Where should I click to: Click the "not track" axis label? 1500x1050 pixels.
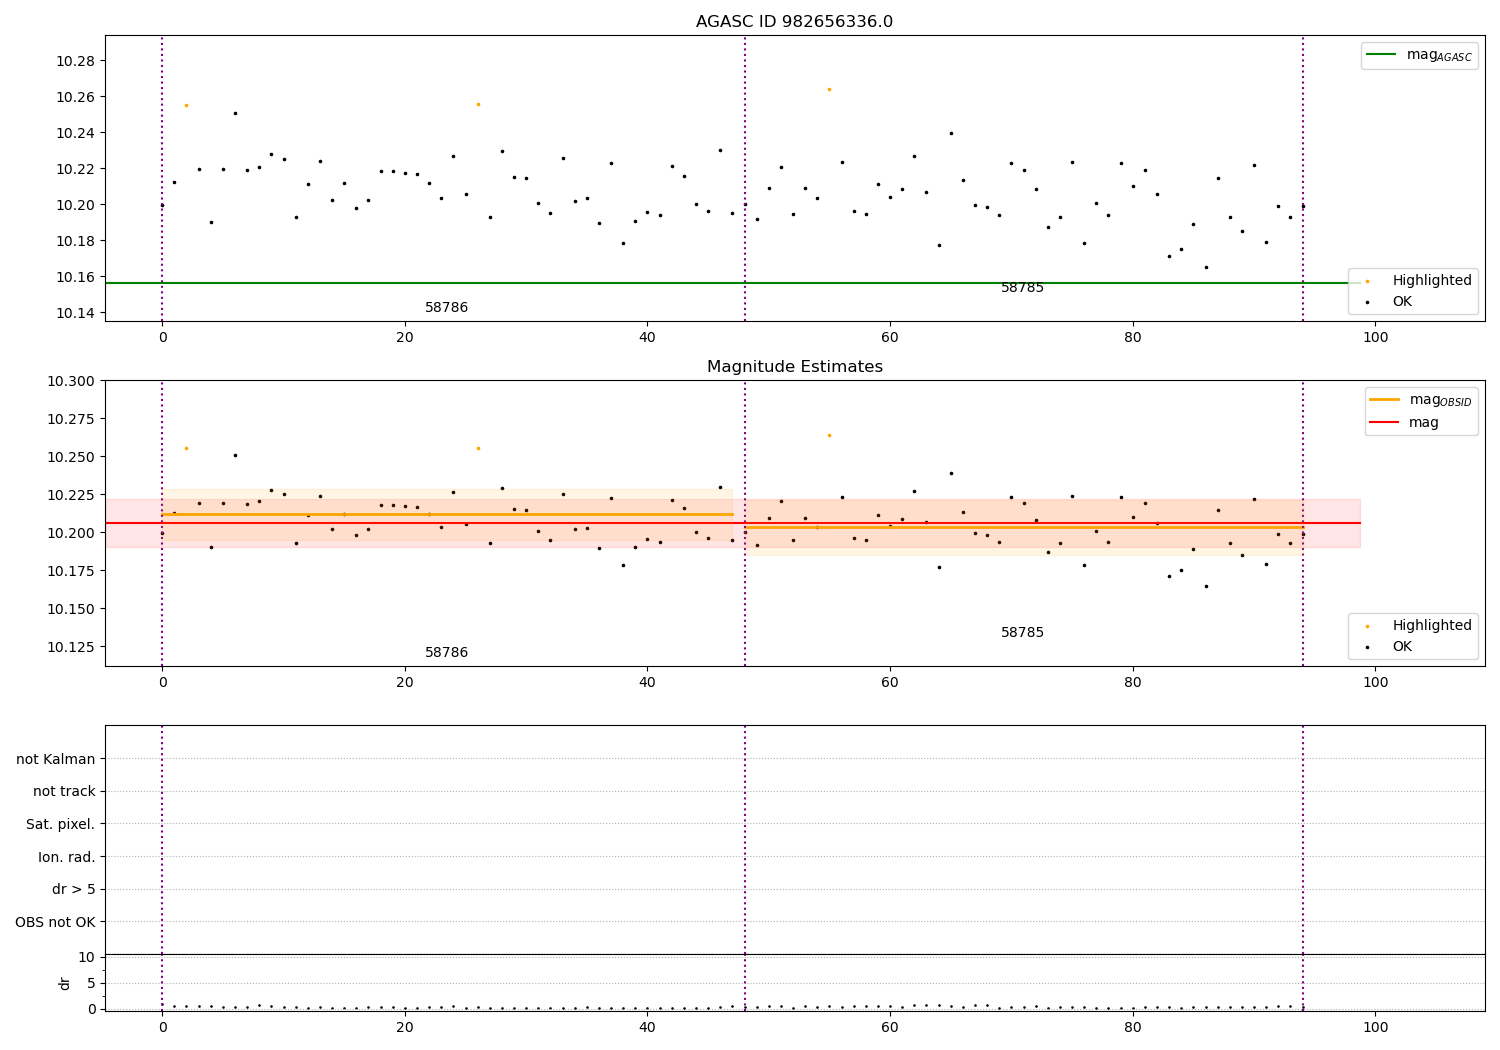tap(64, 791)
